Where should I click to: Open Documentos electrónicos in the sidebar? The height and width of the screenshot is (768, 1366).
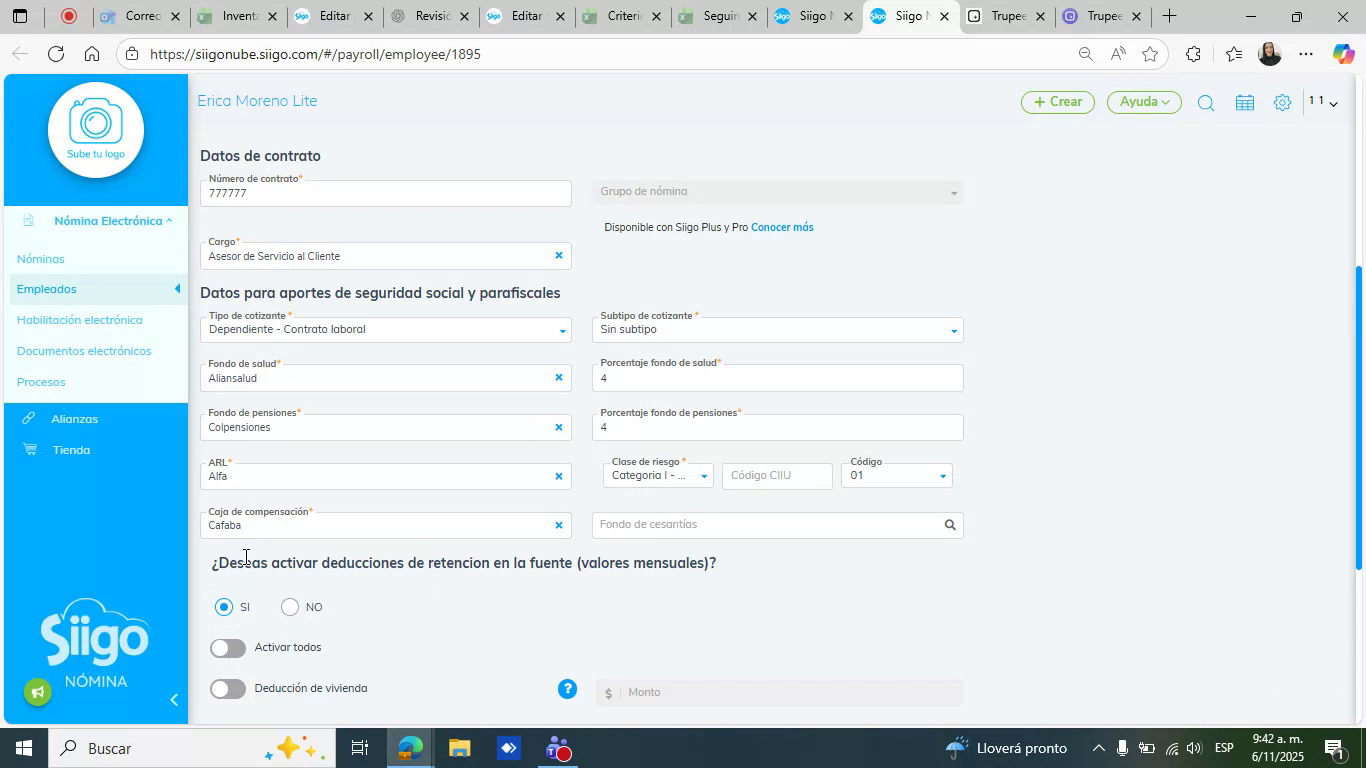pyautogui.click(x=84, y=351)
